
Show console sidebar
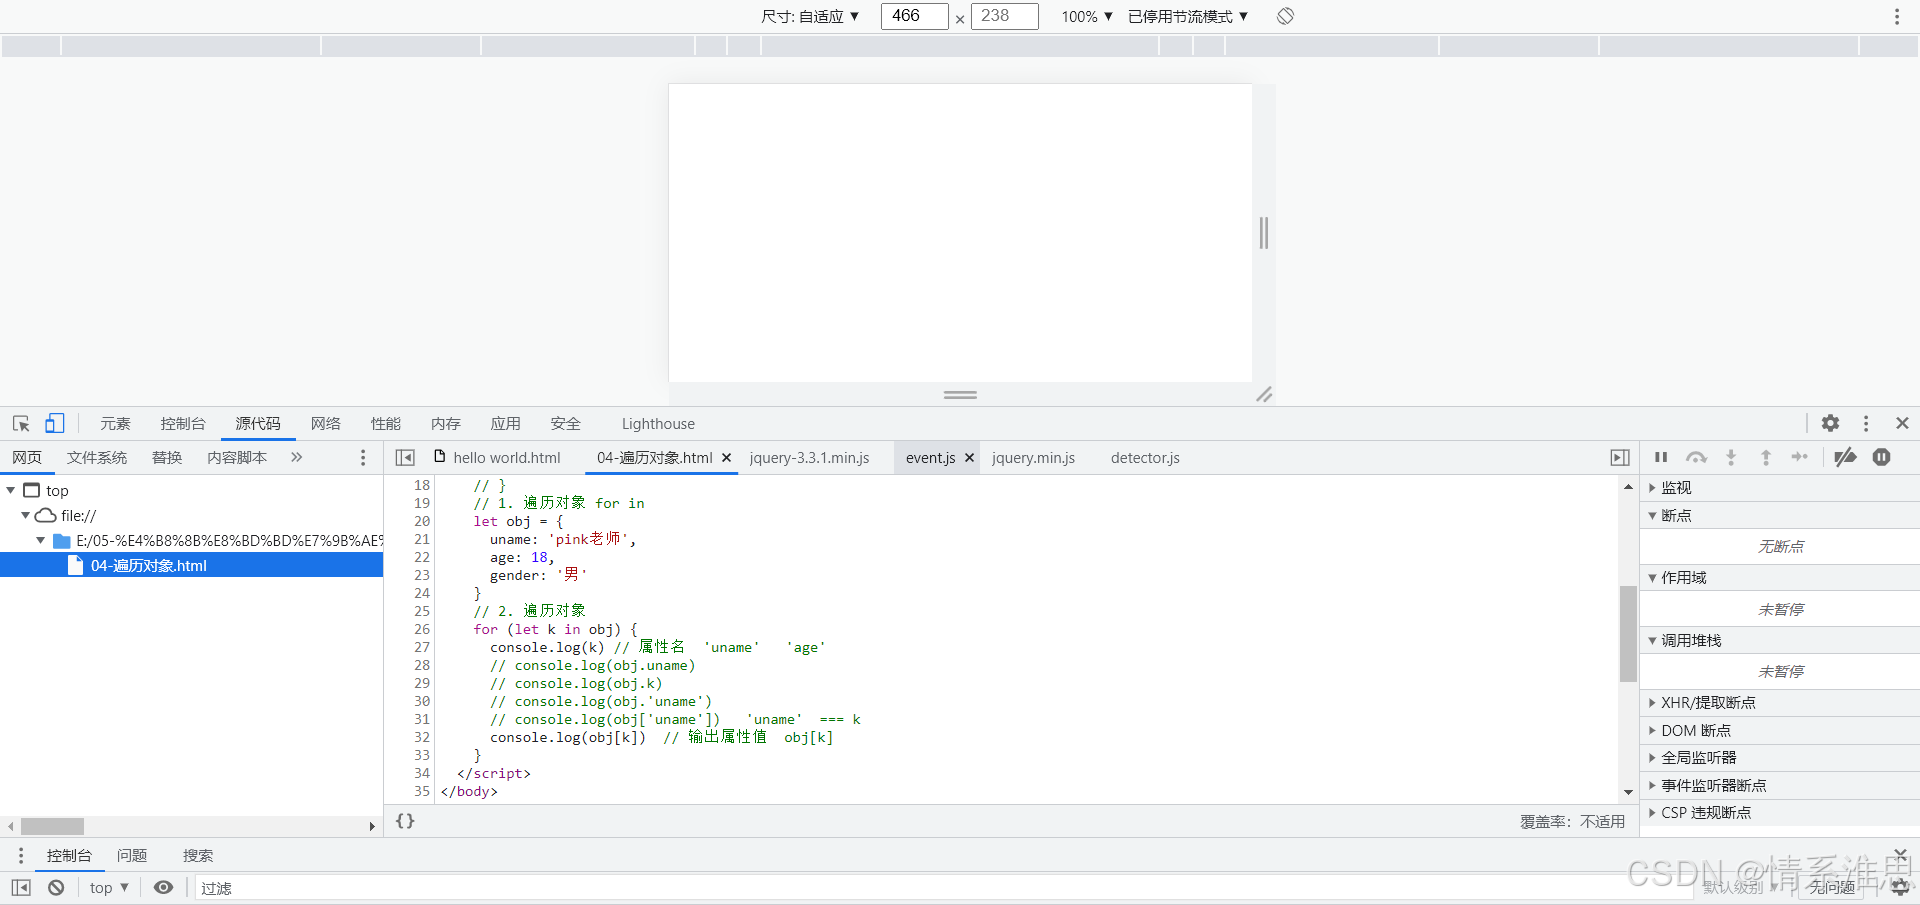21,887
